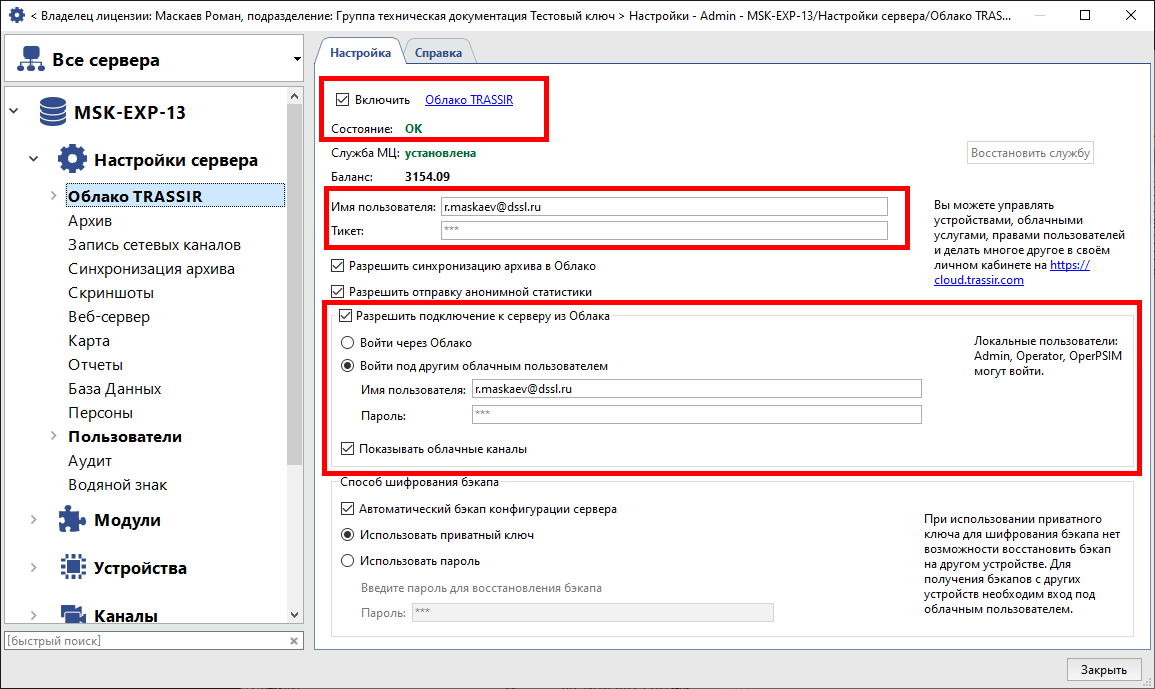Open the Справка tab

438,52
